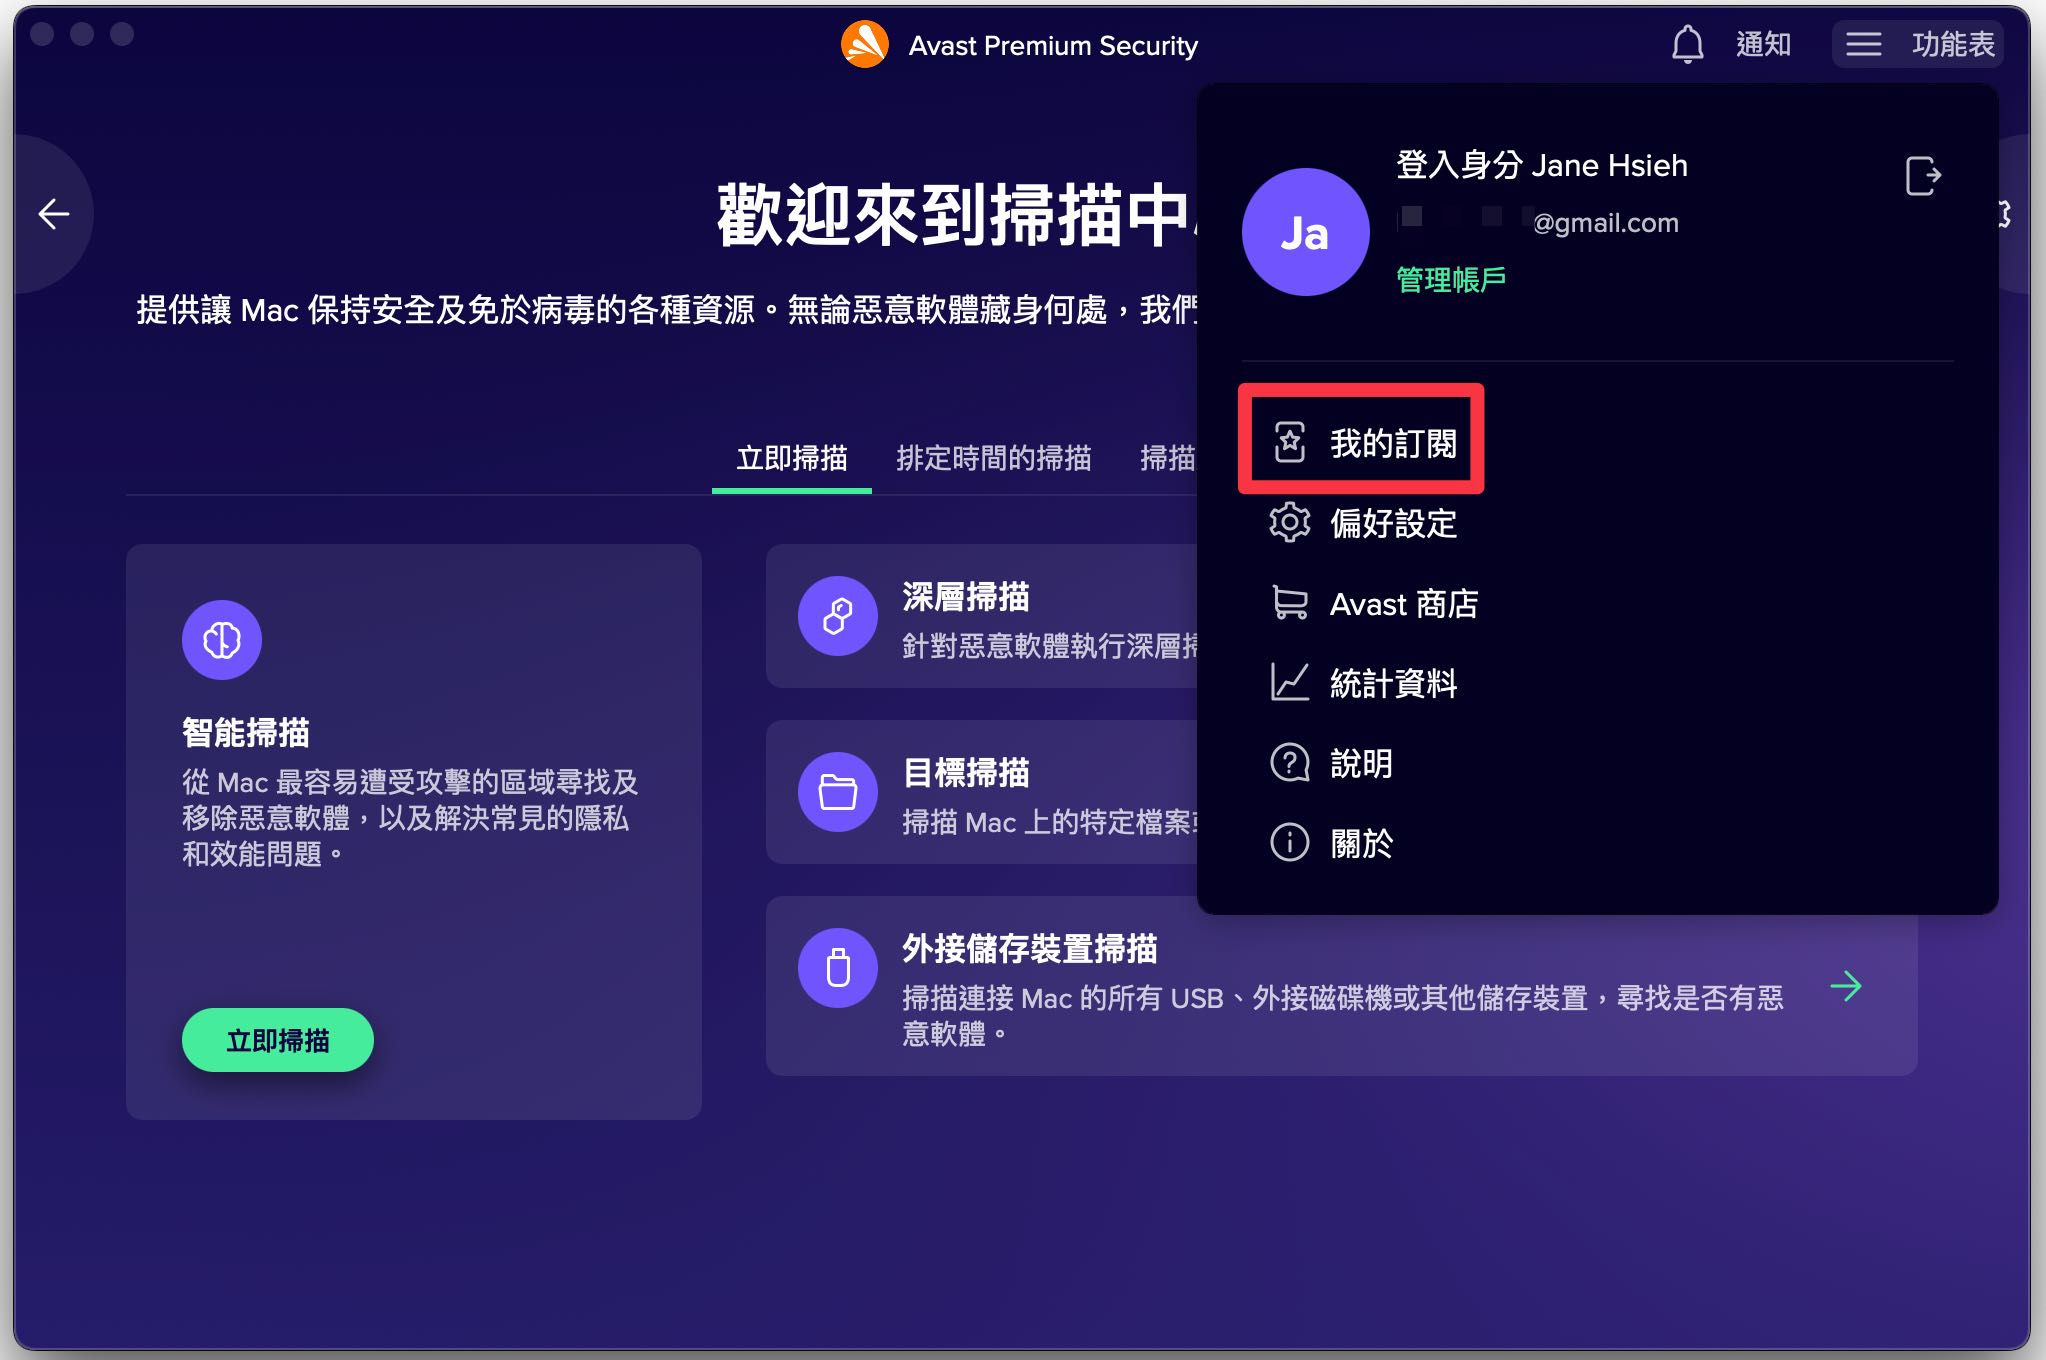Click the partially hidden 掃描 tab
This screenshot has width=2046, height=1360.
coord(1168,458)
